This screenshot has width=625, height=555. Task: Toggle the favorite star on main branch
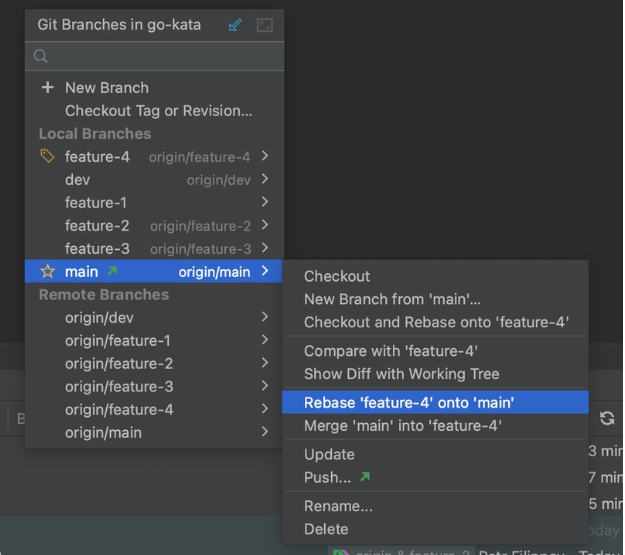(47, 271)
